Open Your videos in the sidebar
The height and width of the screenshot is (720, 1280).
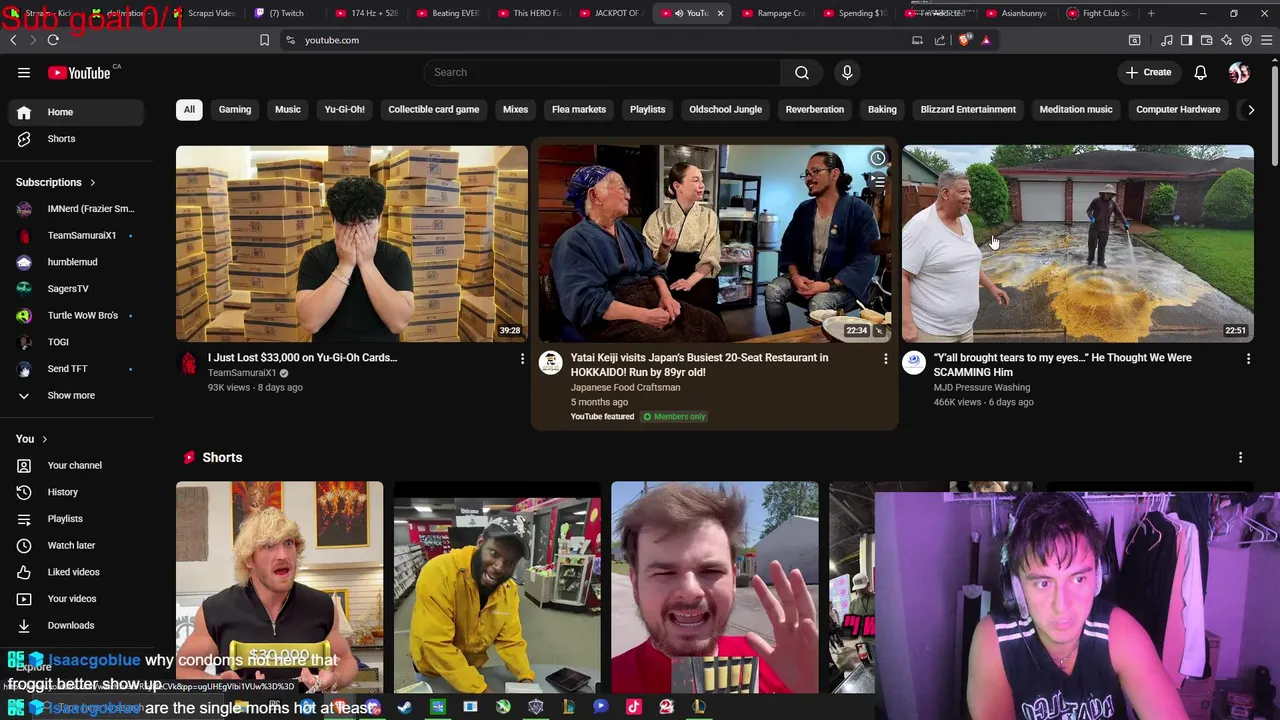(76, 599)
